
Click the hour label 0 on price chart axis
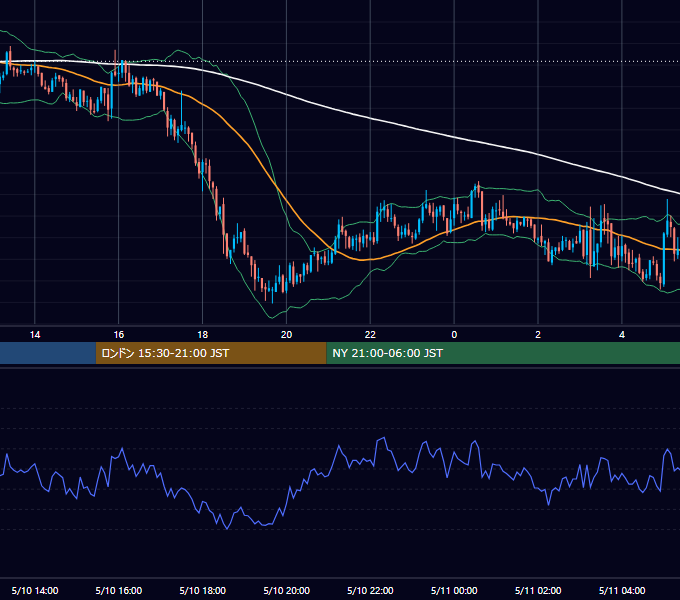point(454,335)
